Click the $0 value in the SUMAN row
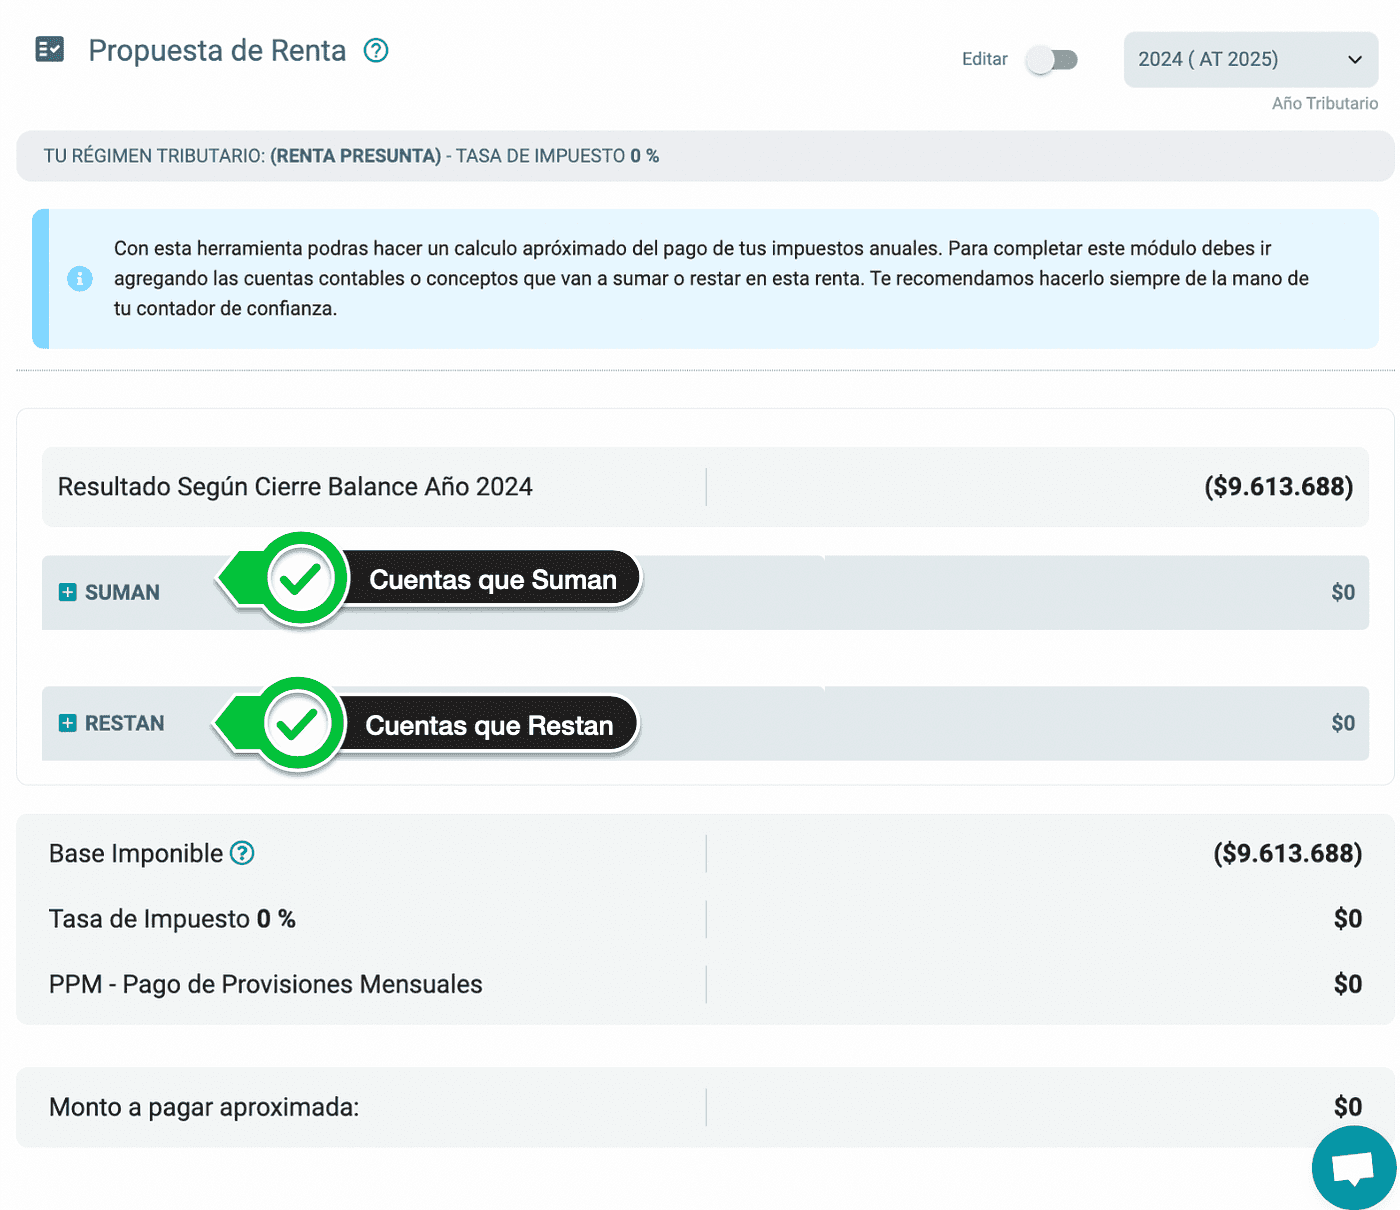 [1343, 592]
